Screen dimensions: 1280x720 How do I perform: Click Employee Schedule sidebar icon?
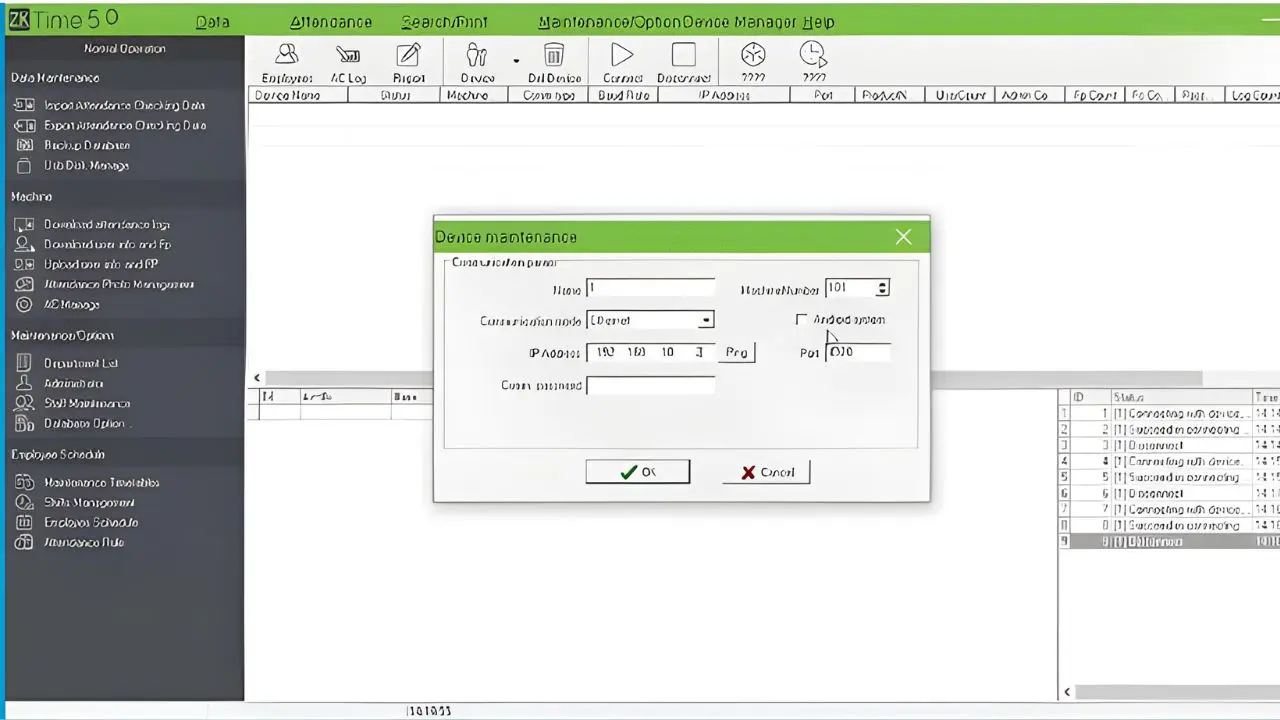click(25, 522)
